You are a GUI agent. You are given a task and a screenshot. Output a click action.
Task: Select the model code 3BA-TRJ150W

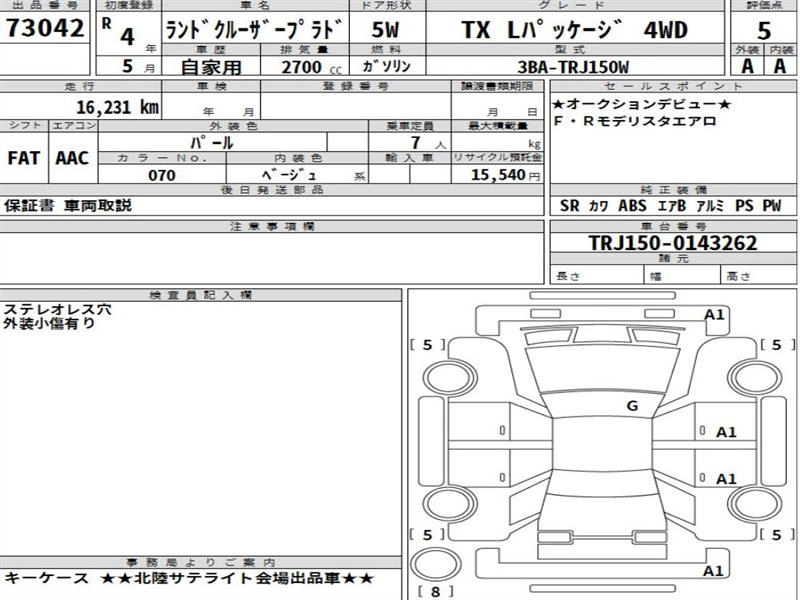(573, 67)
